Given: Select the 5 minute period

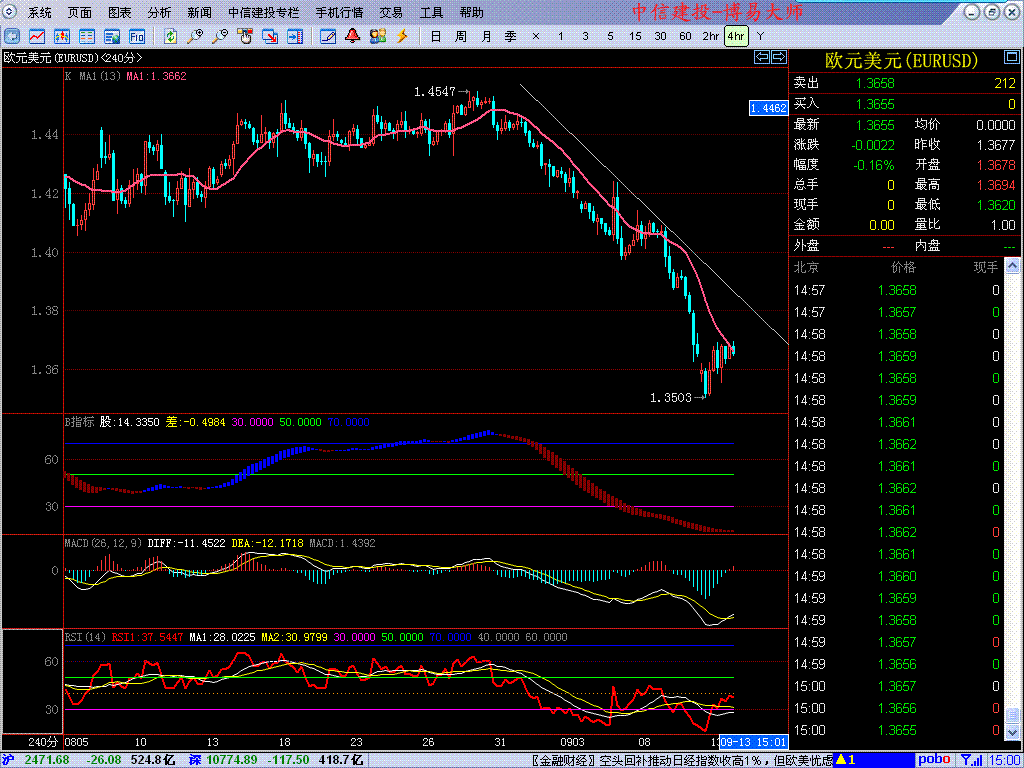Looking at the screenshot, I should [x=610, y=36].
